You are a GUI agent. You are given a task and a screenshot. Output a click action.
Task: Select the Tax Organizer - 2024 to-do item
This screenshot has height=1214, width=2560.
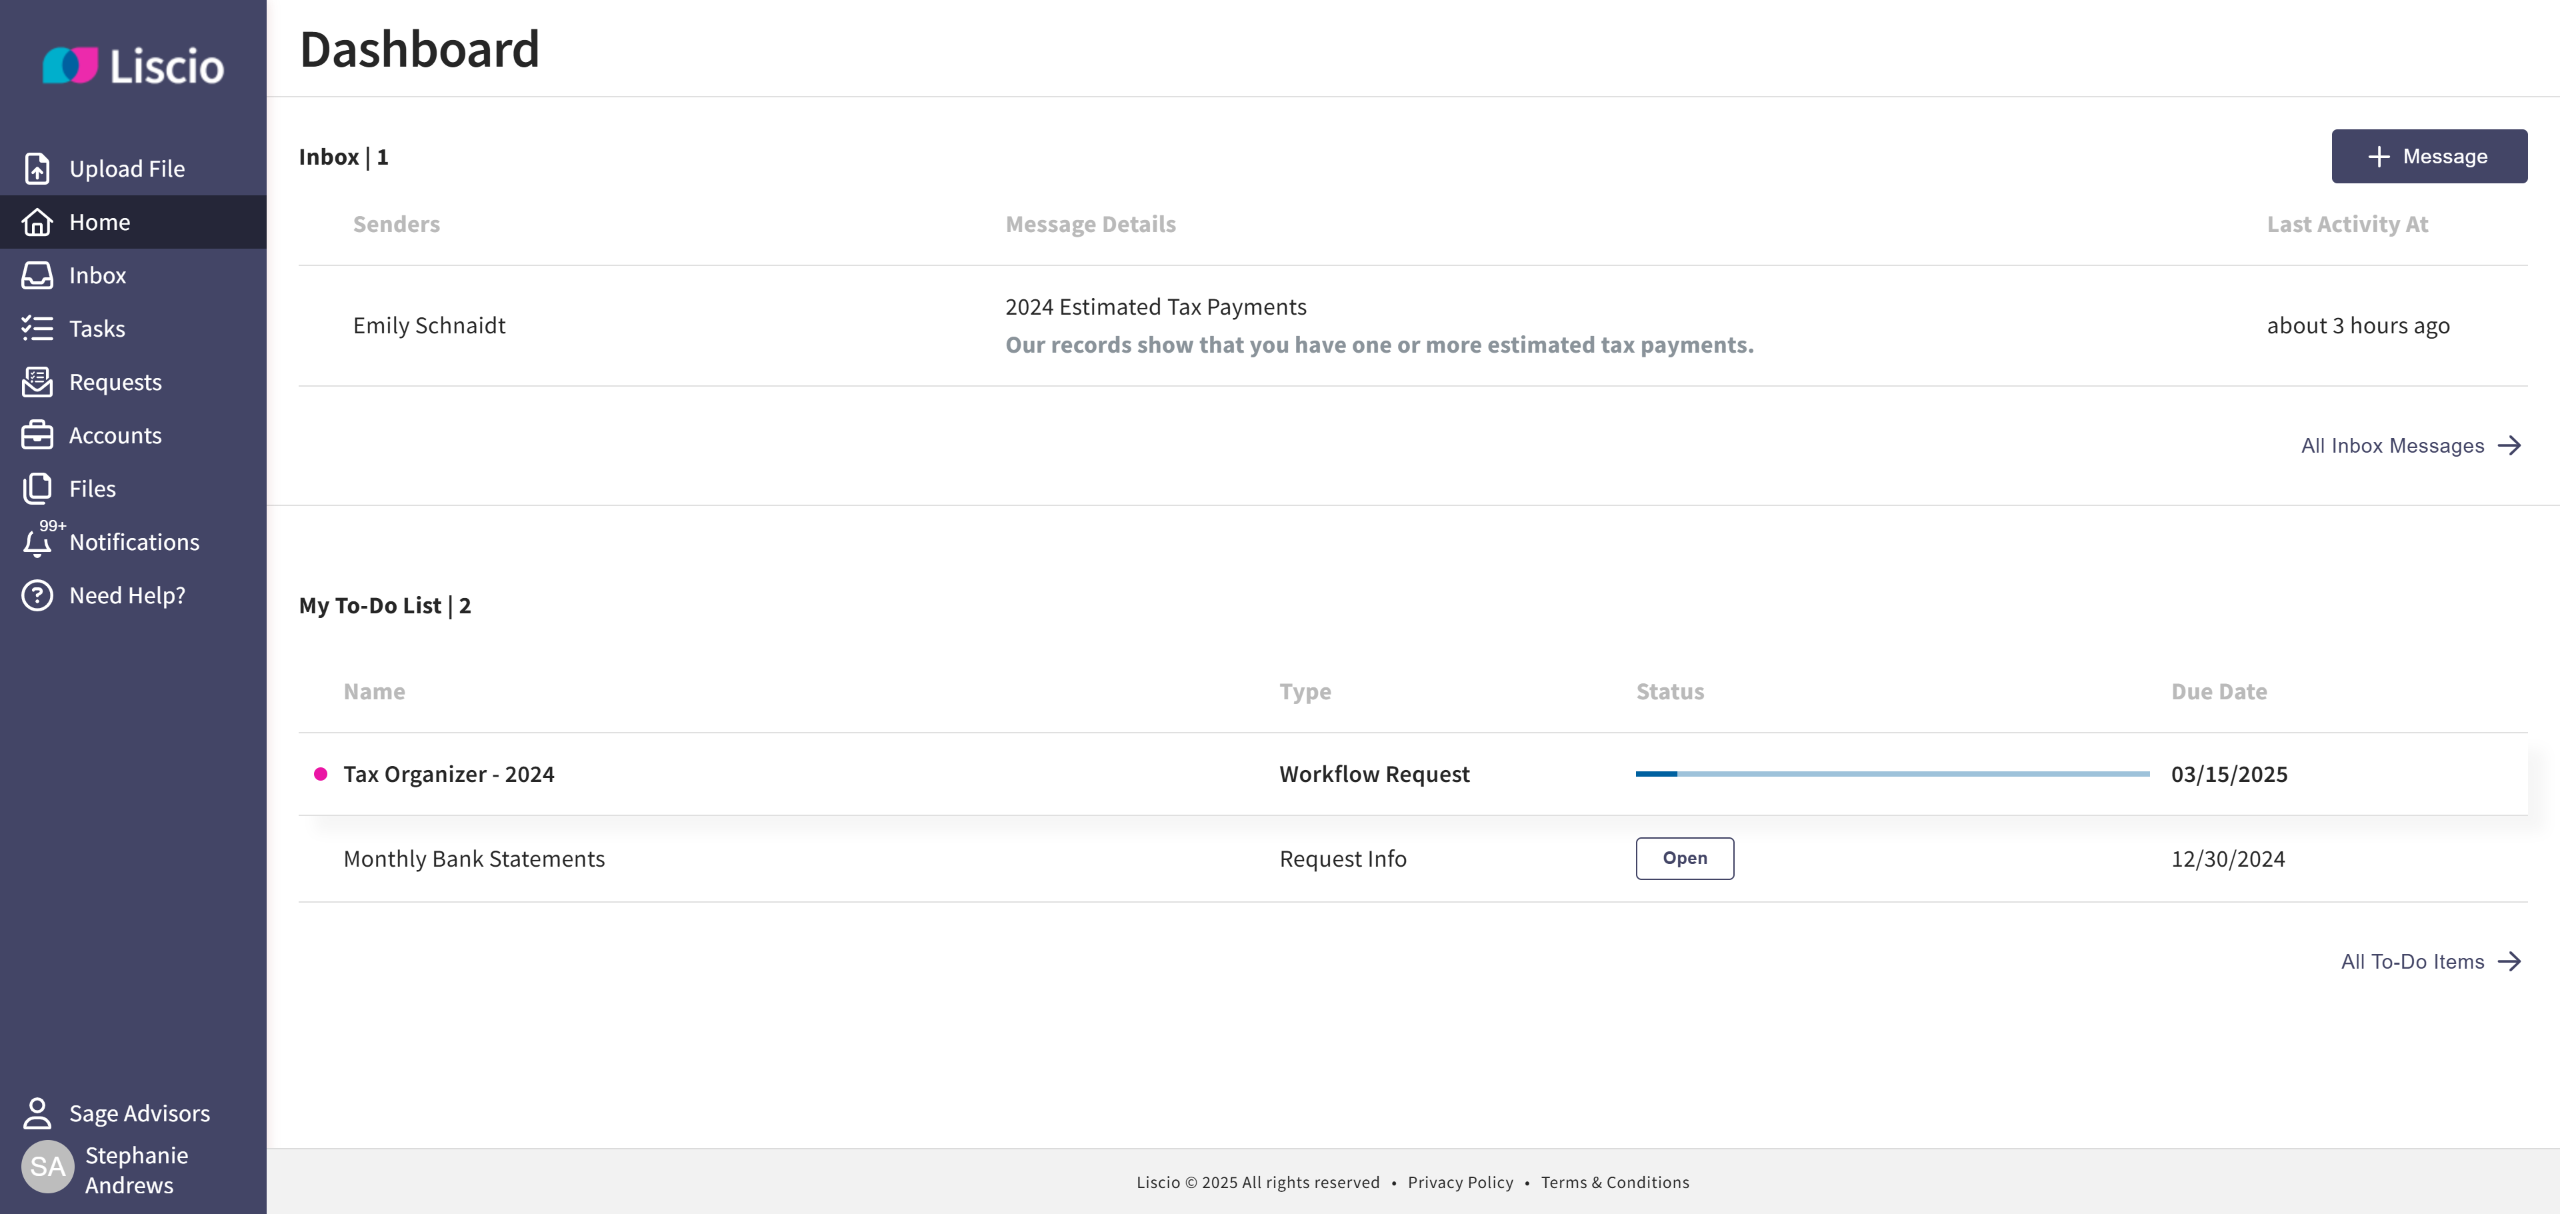(448, 774)
